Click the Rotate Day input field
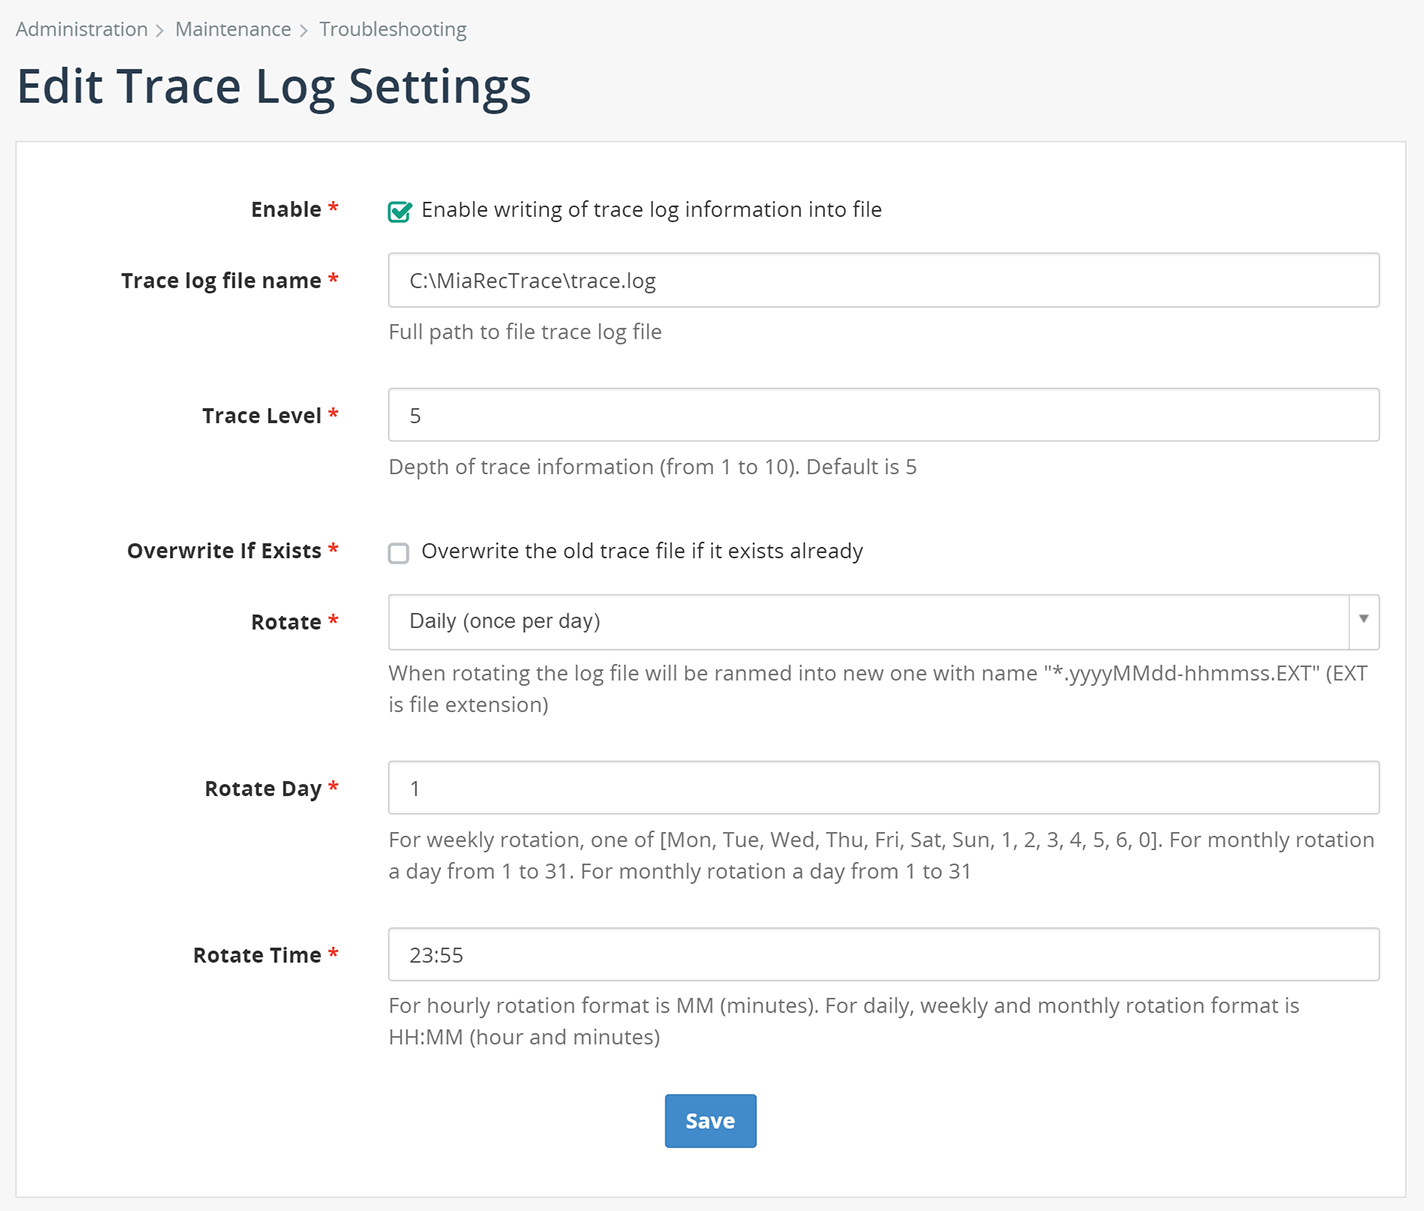This screenshot has width=1424, height=1211. point(884,788)
